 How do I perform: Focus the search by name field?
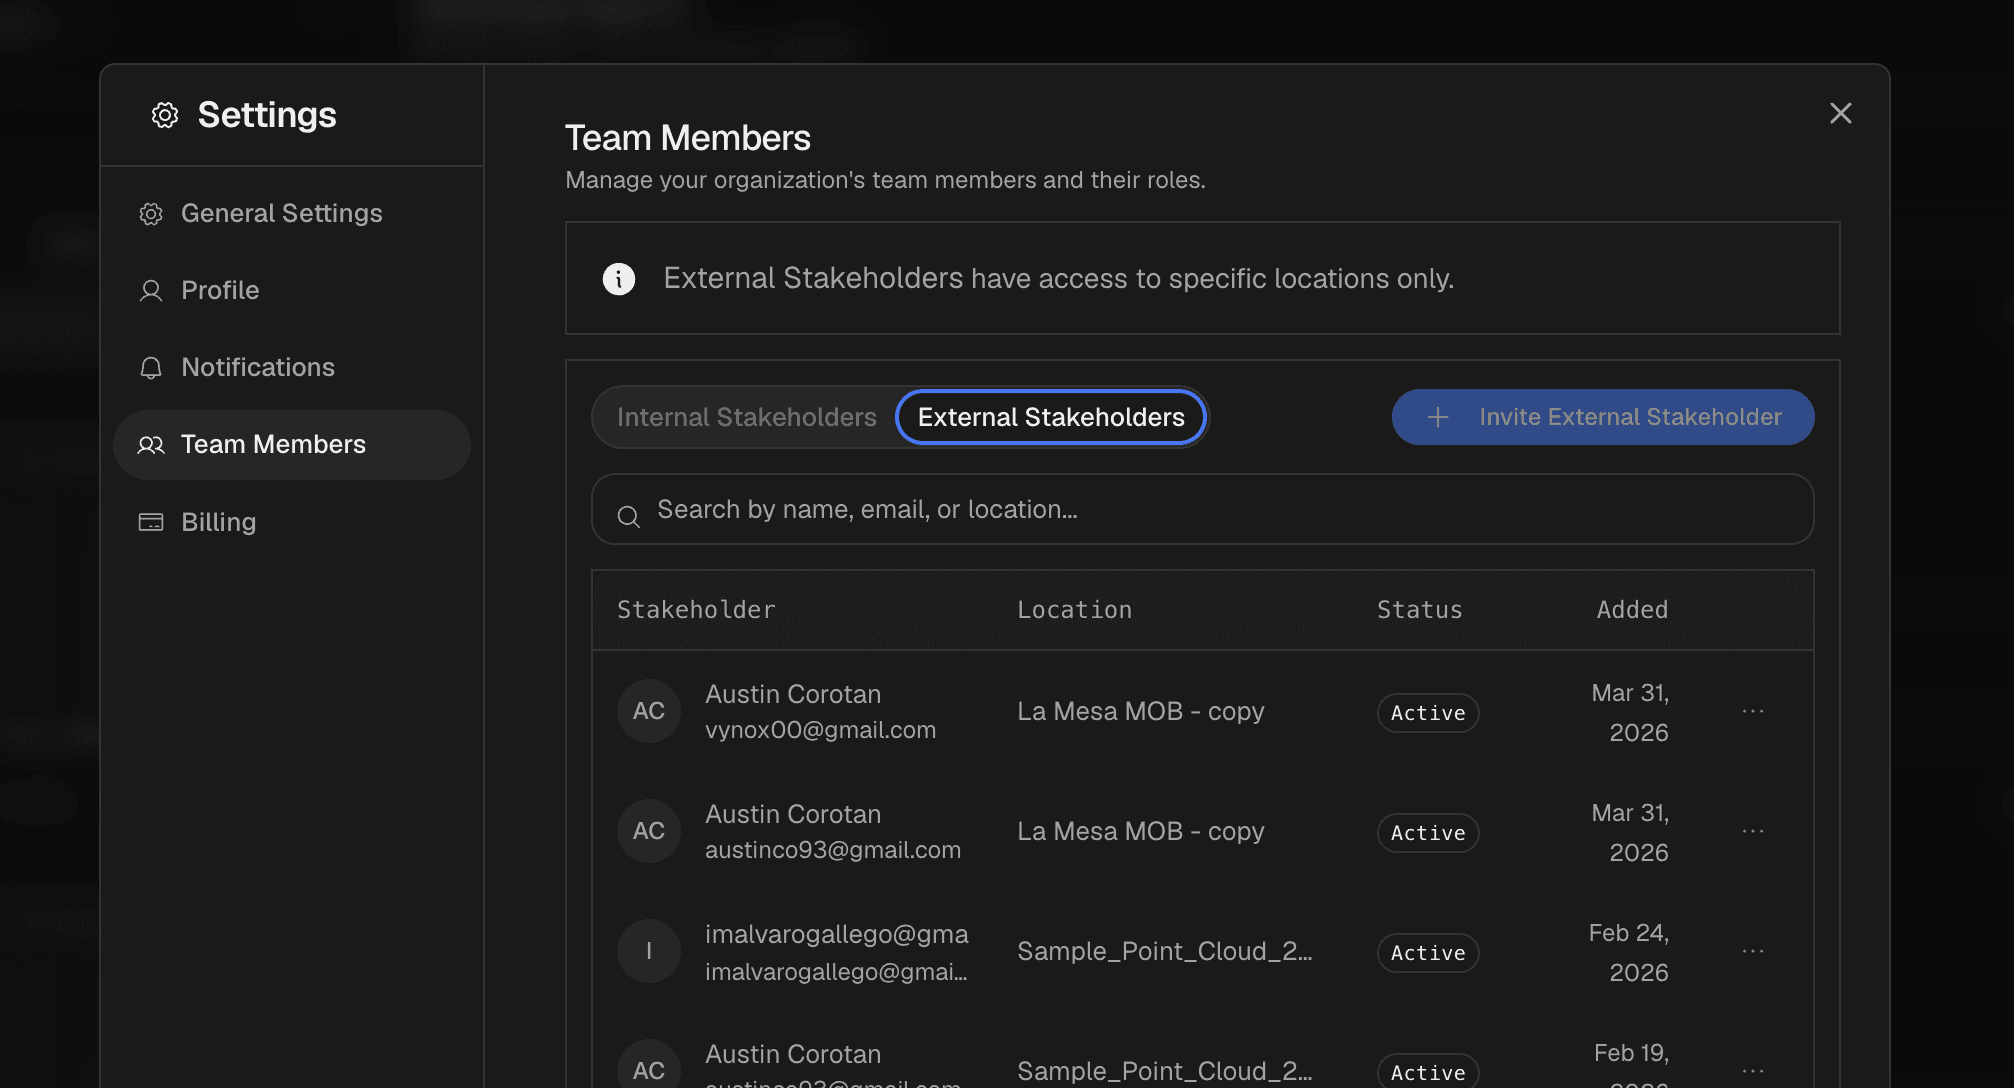tap(1200, 510)
